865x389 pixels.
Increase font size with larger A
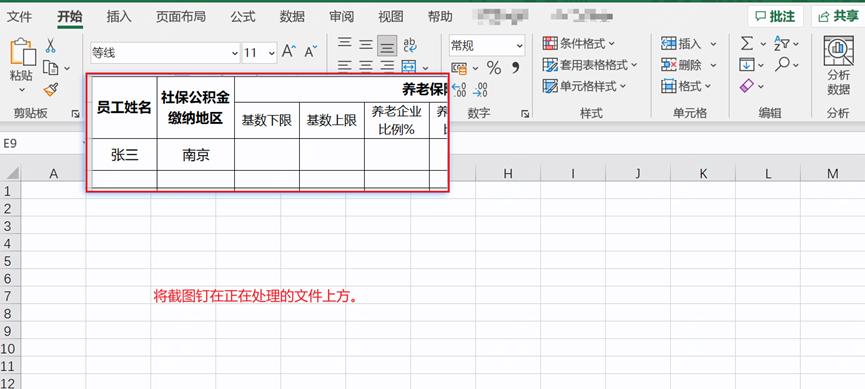coord(289,52)
